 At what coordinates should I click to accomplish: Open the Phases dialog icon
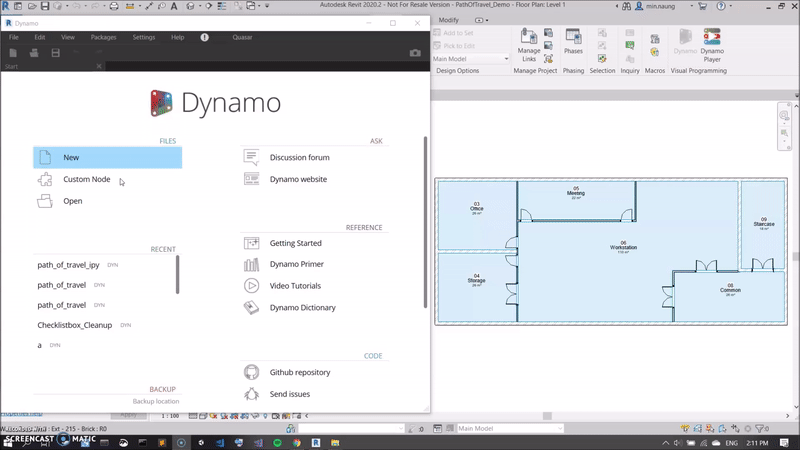[573, 40]
